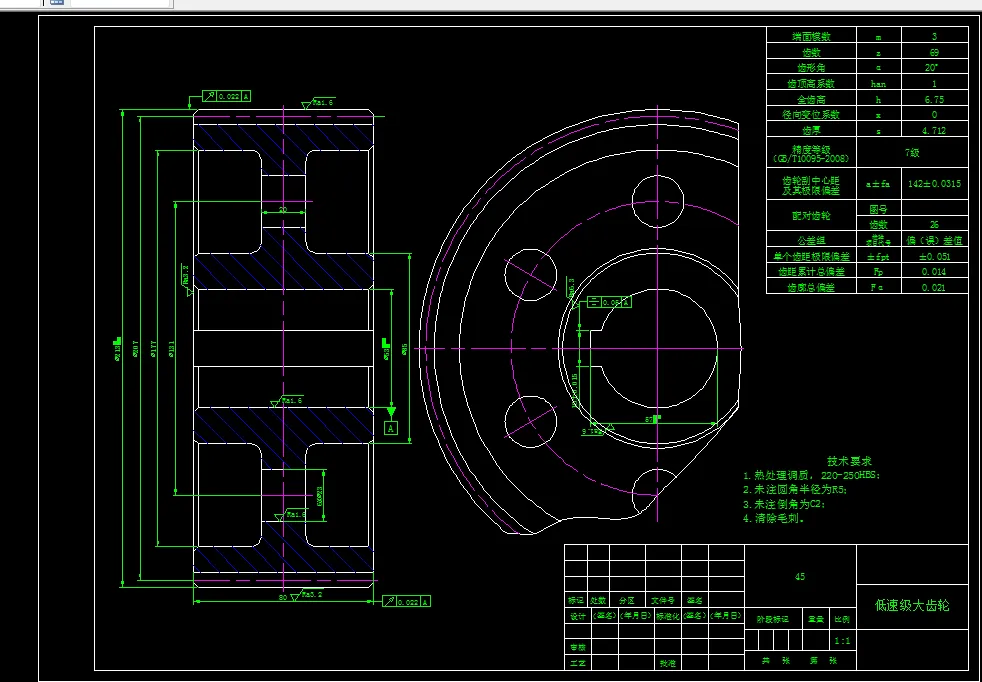
Task: Click note 3 未注倒角为C2
Action: click(784, 504)
